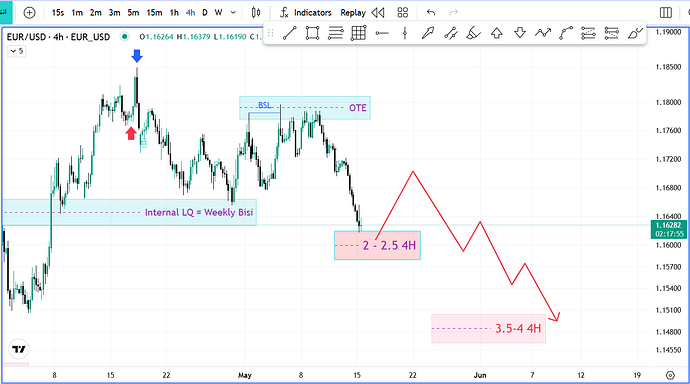Select the Long Position tool
The image size is (690, 384).
pos(588,33)
